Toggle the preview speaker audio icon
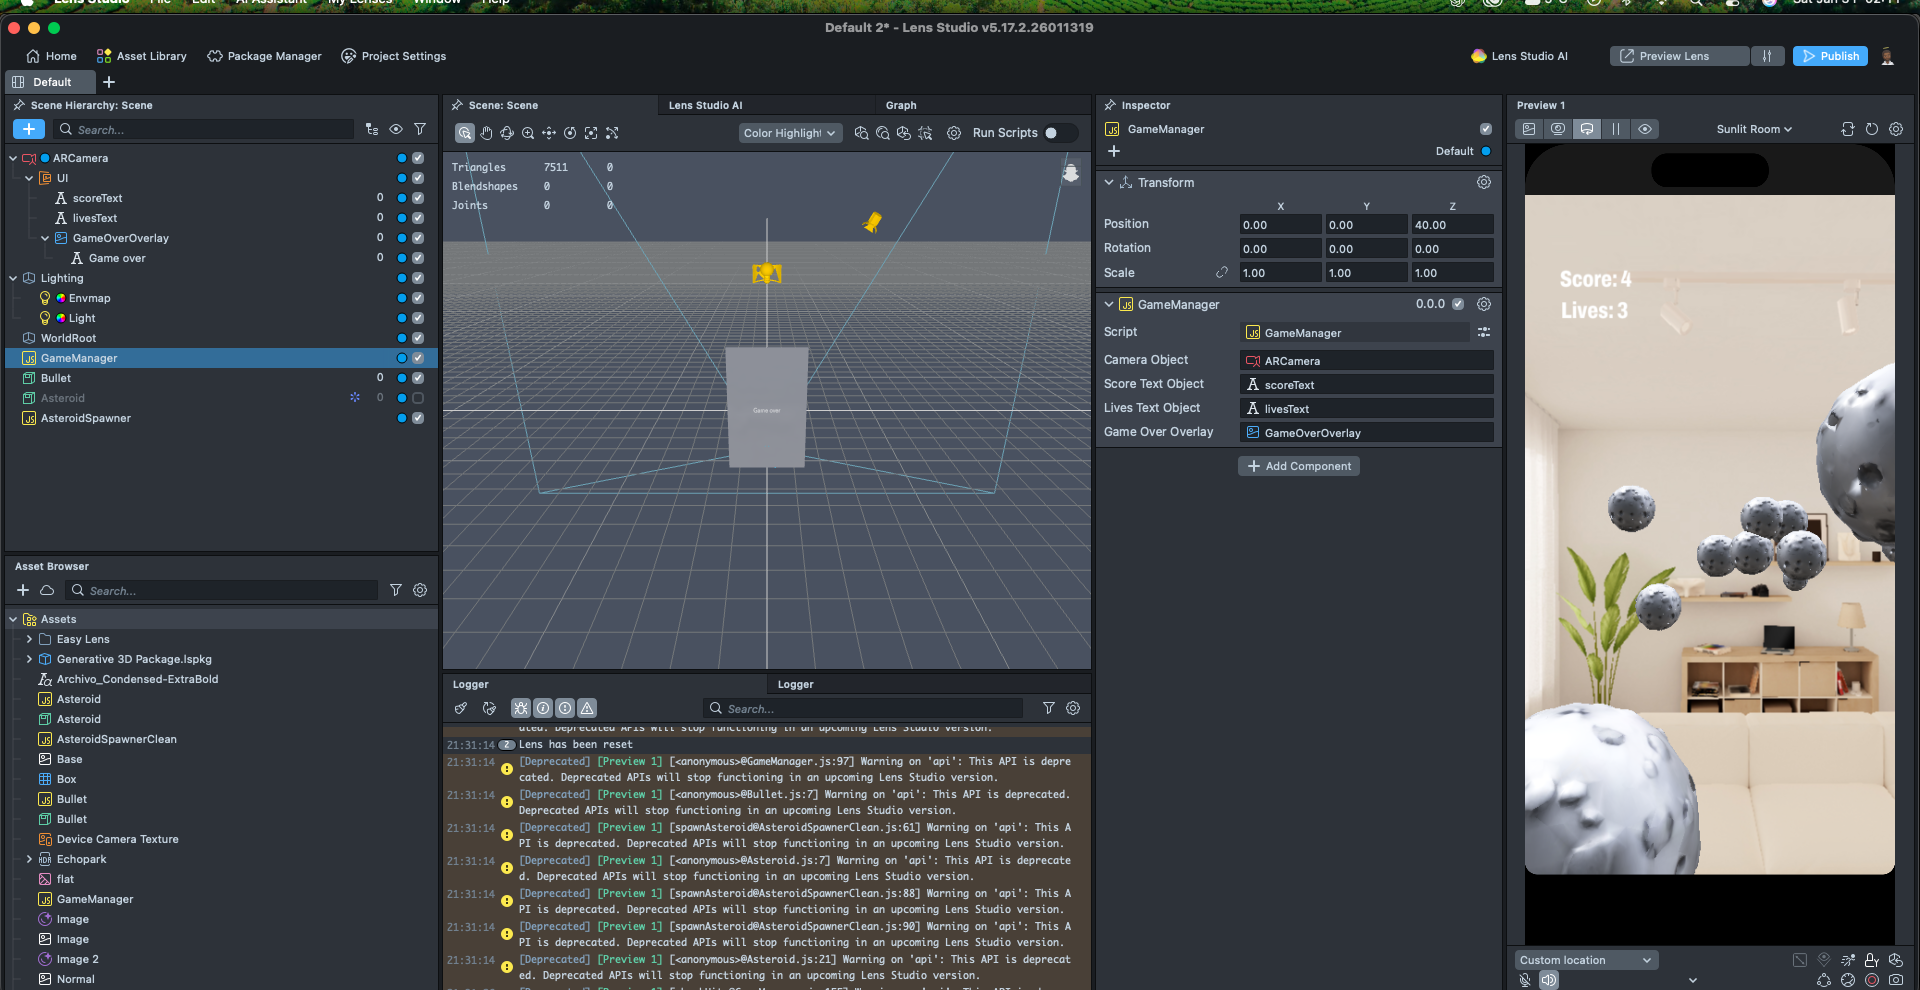This screenshot has height=990, width=1920. (x=1549, y=980)
